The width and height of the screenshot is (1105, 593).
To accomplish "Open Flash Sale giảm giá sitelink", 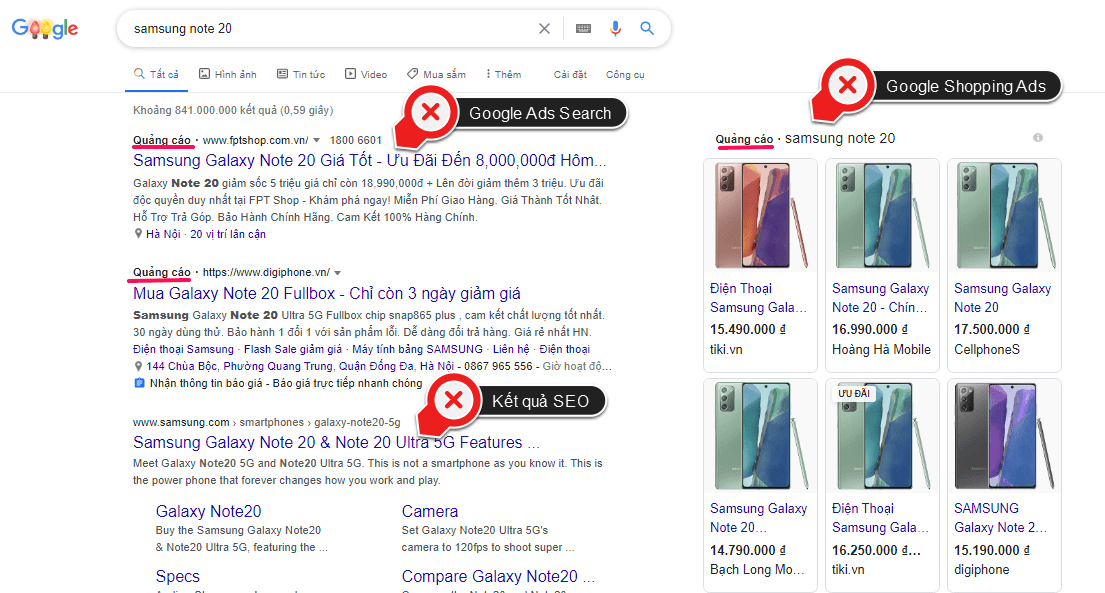I will 293,349.
